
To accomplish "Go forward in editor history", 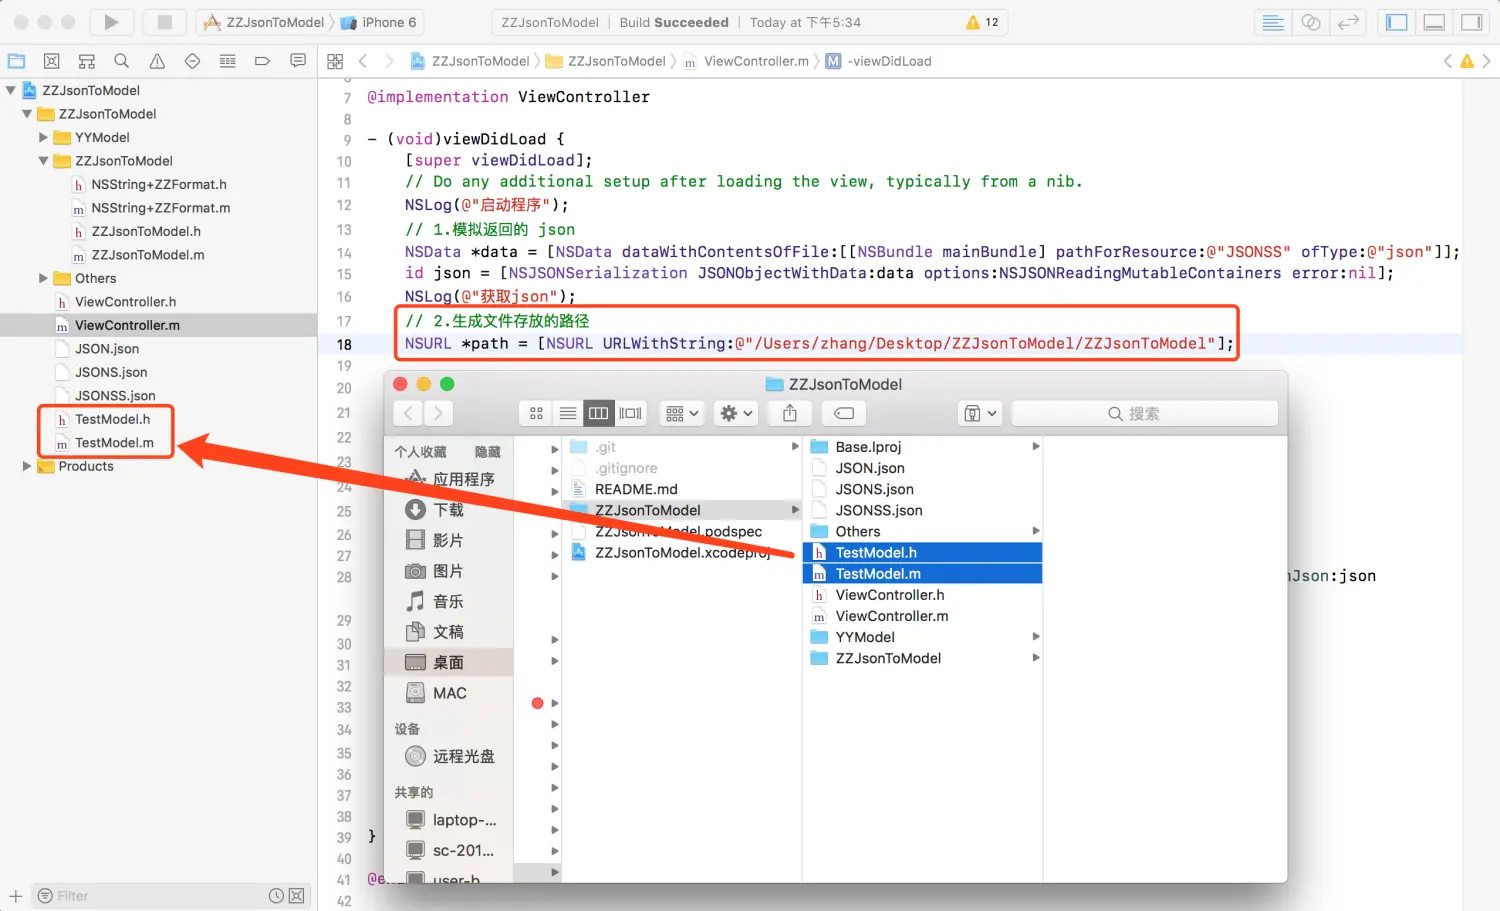I will (391, 61).
